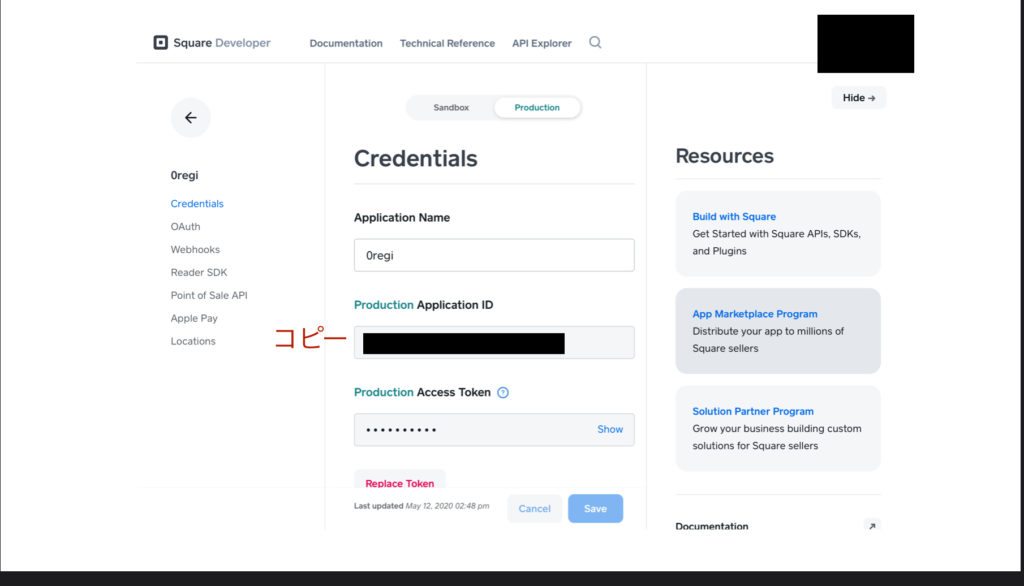This screenshot has height=586, width=1024.
Task: Open Documentation in top navigation
Action: pos(346,44)
